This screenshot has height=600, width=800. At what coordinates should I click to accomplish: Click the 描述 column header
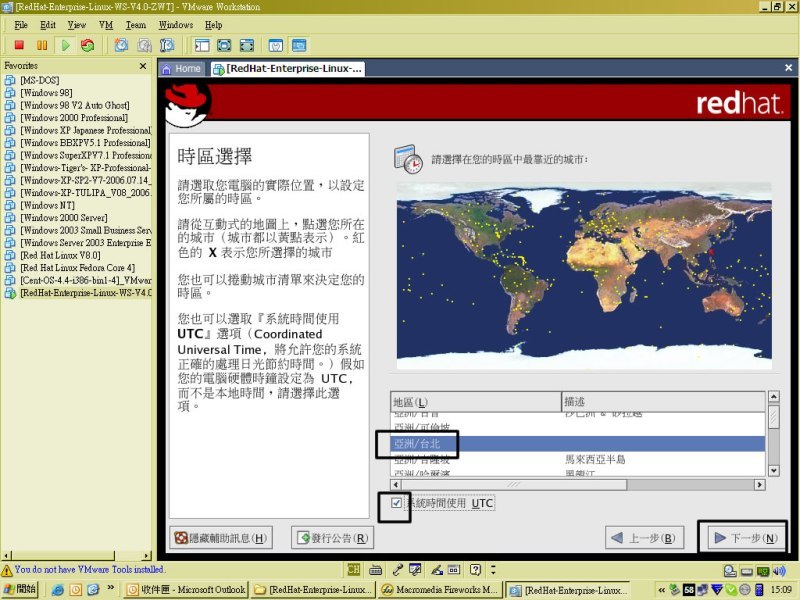pos(663,402)
